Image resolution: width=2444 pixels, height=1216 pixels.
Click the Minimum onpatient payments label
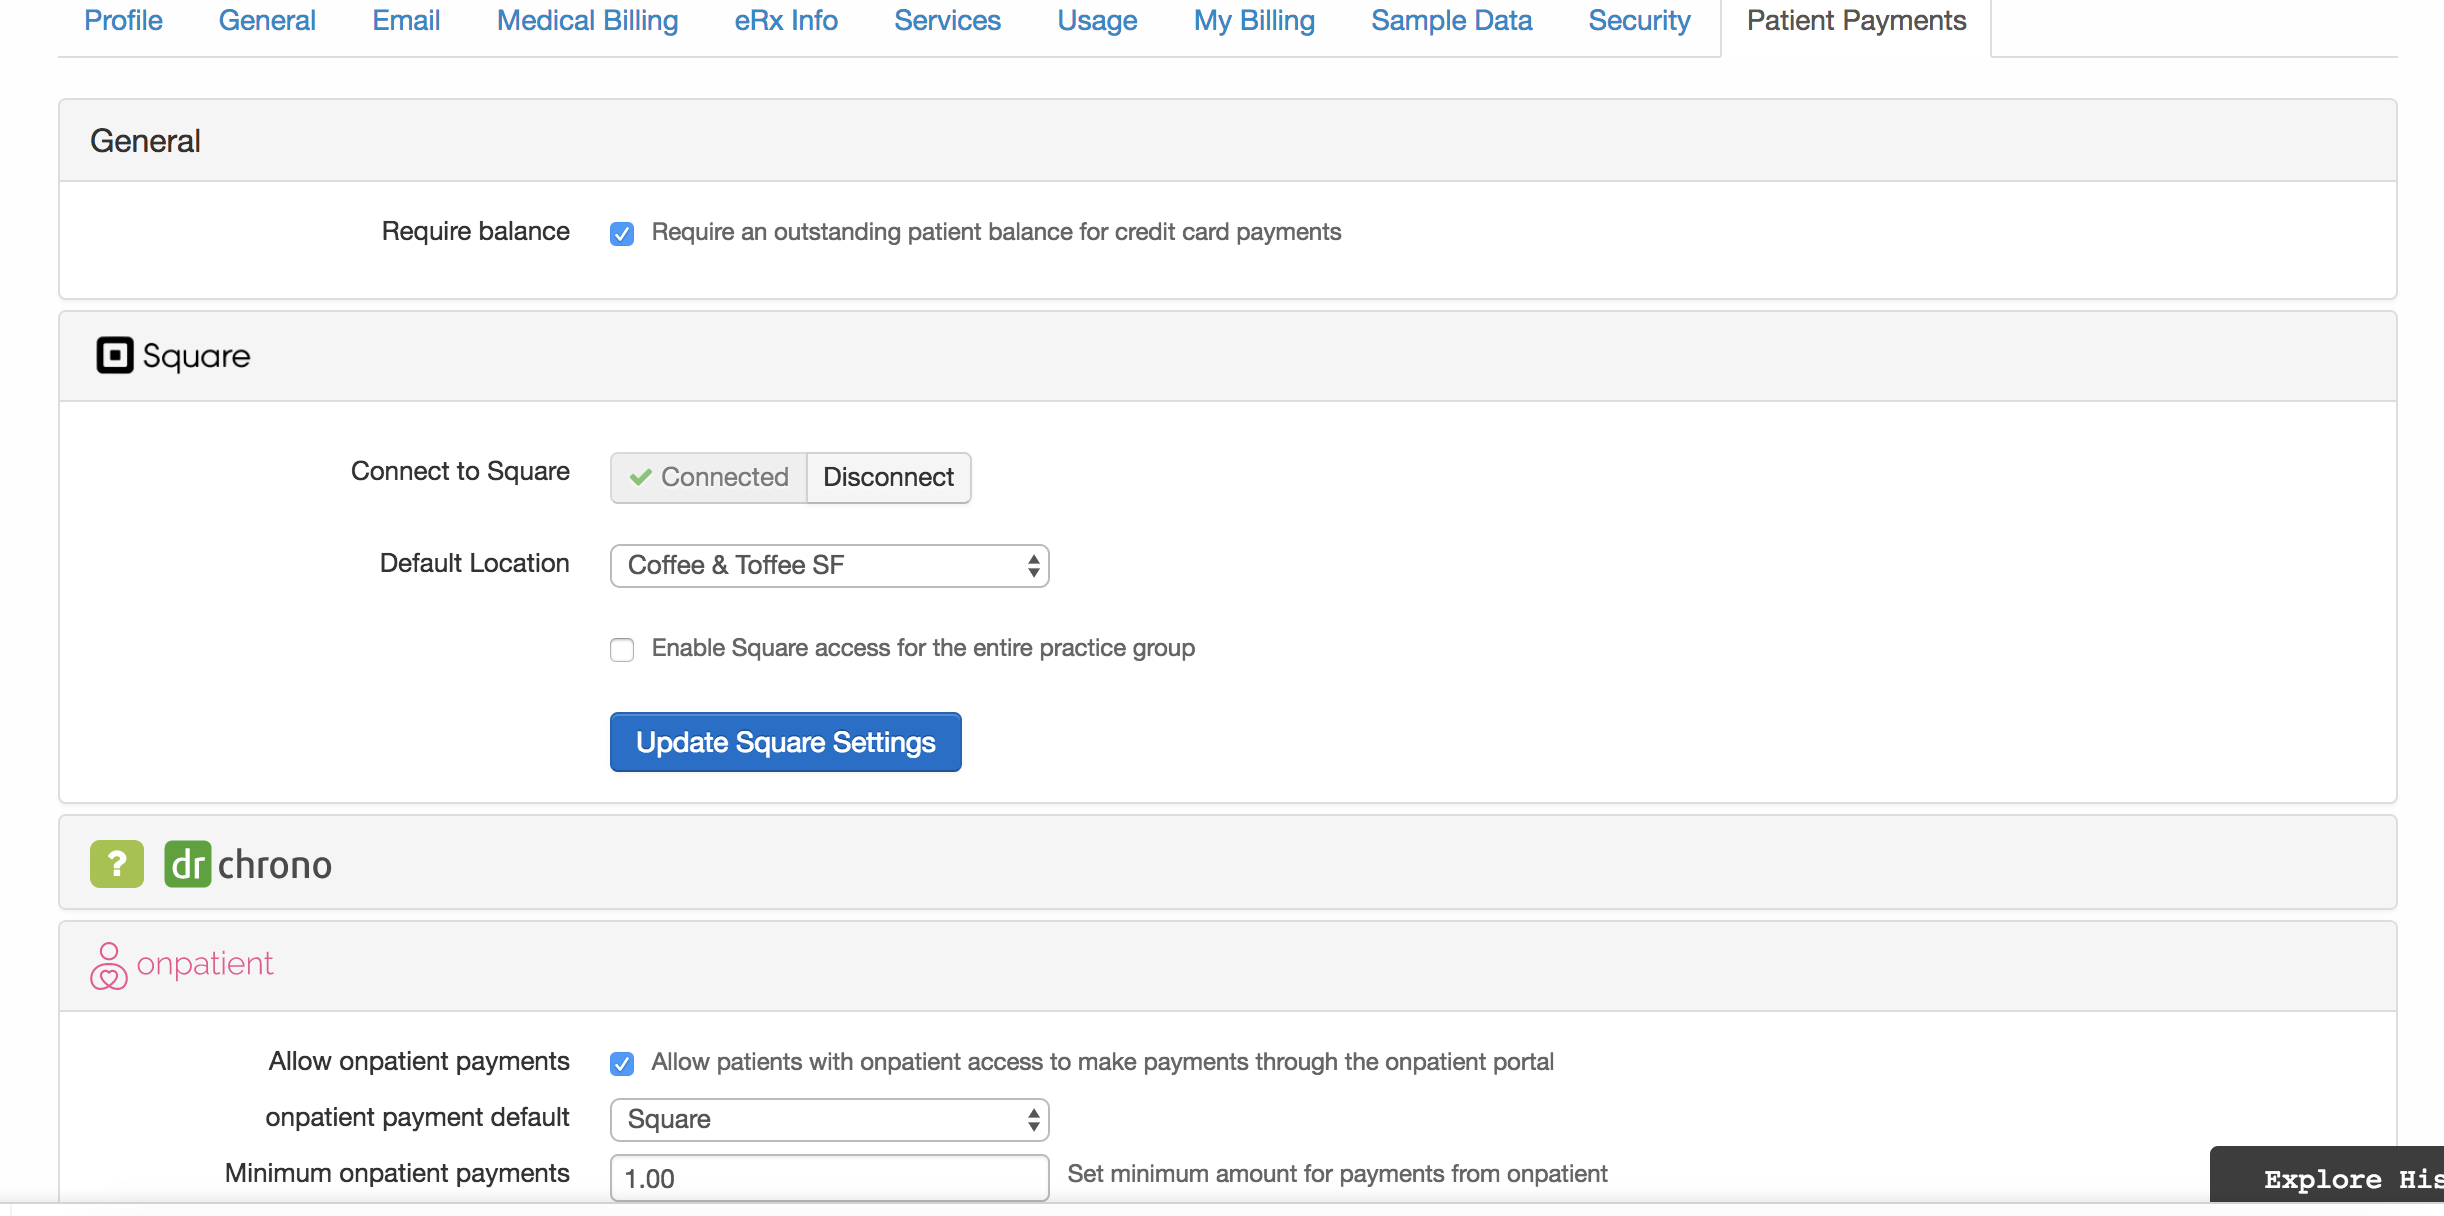coord(397,1173)
